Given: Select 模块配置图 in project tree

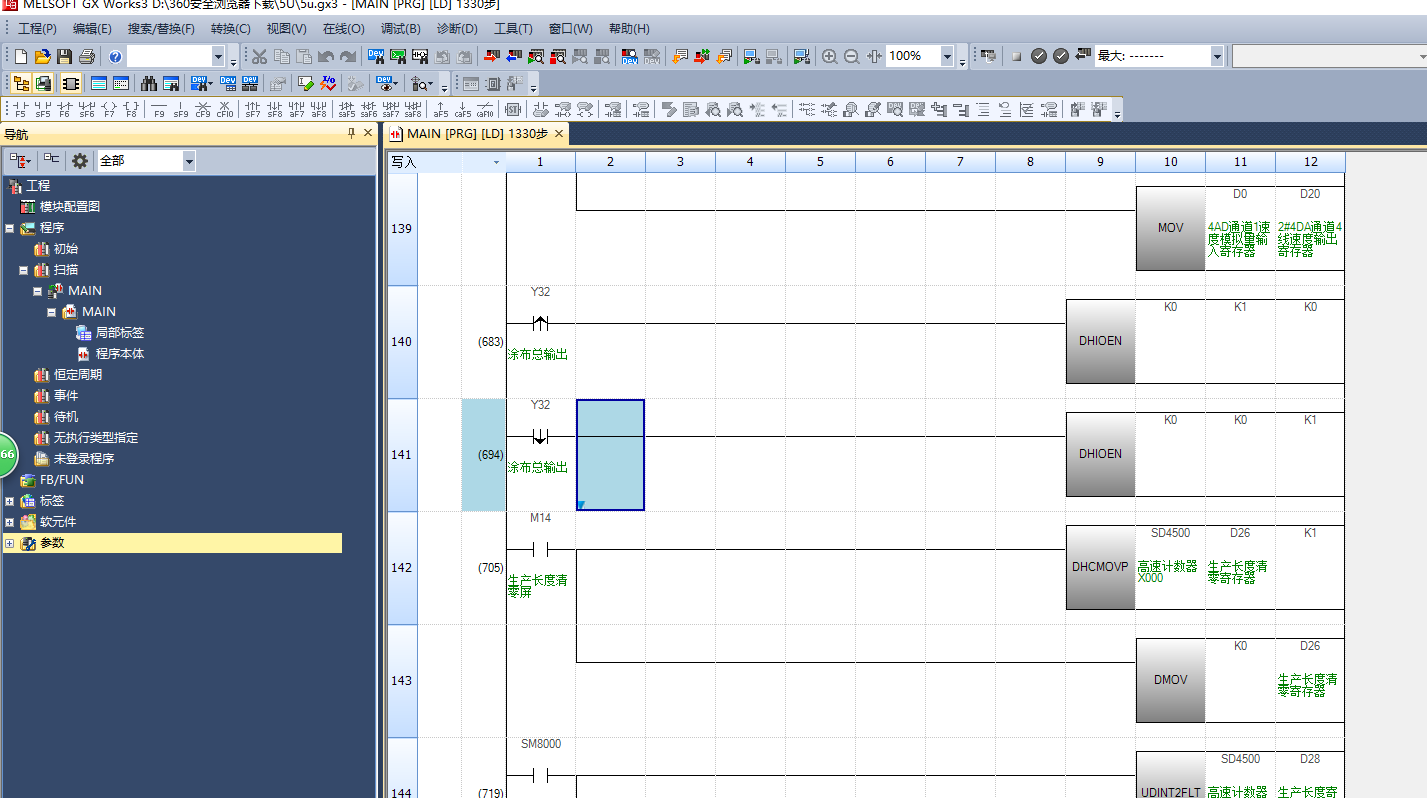Looking at the screenshot, I should [x=69, y=207].
